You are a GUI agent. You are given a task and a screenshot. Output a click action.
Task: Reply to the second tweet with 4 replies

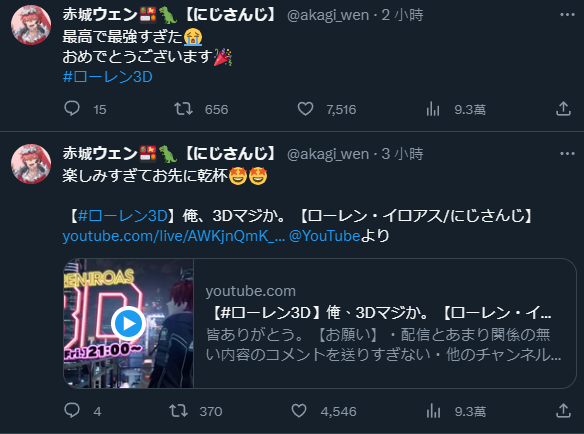coord(72,411)
